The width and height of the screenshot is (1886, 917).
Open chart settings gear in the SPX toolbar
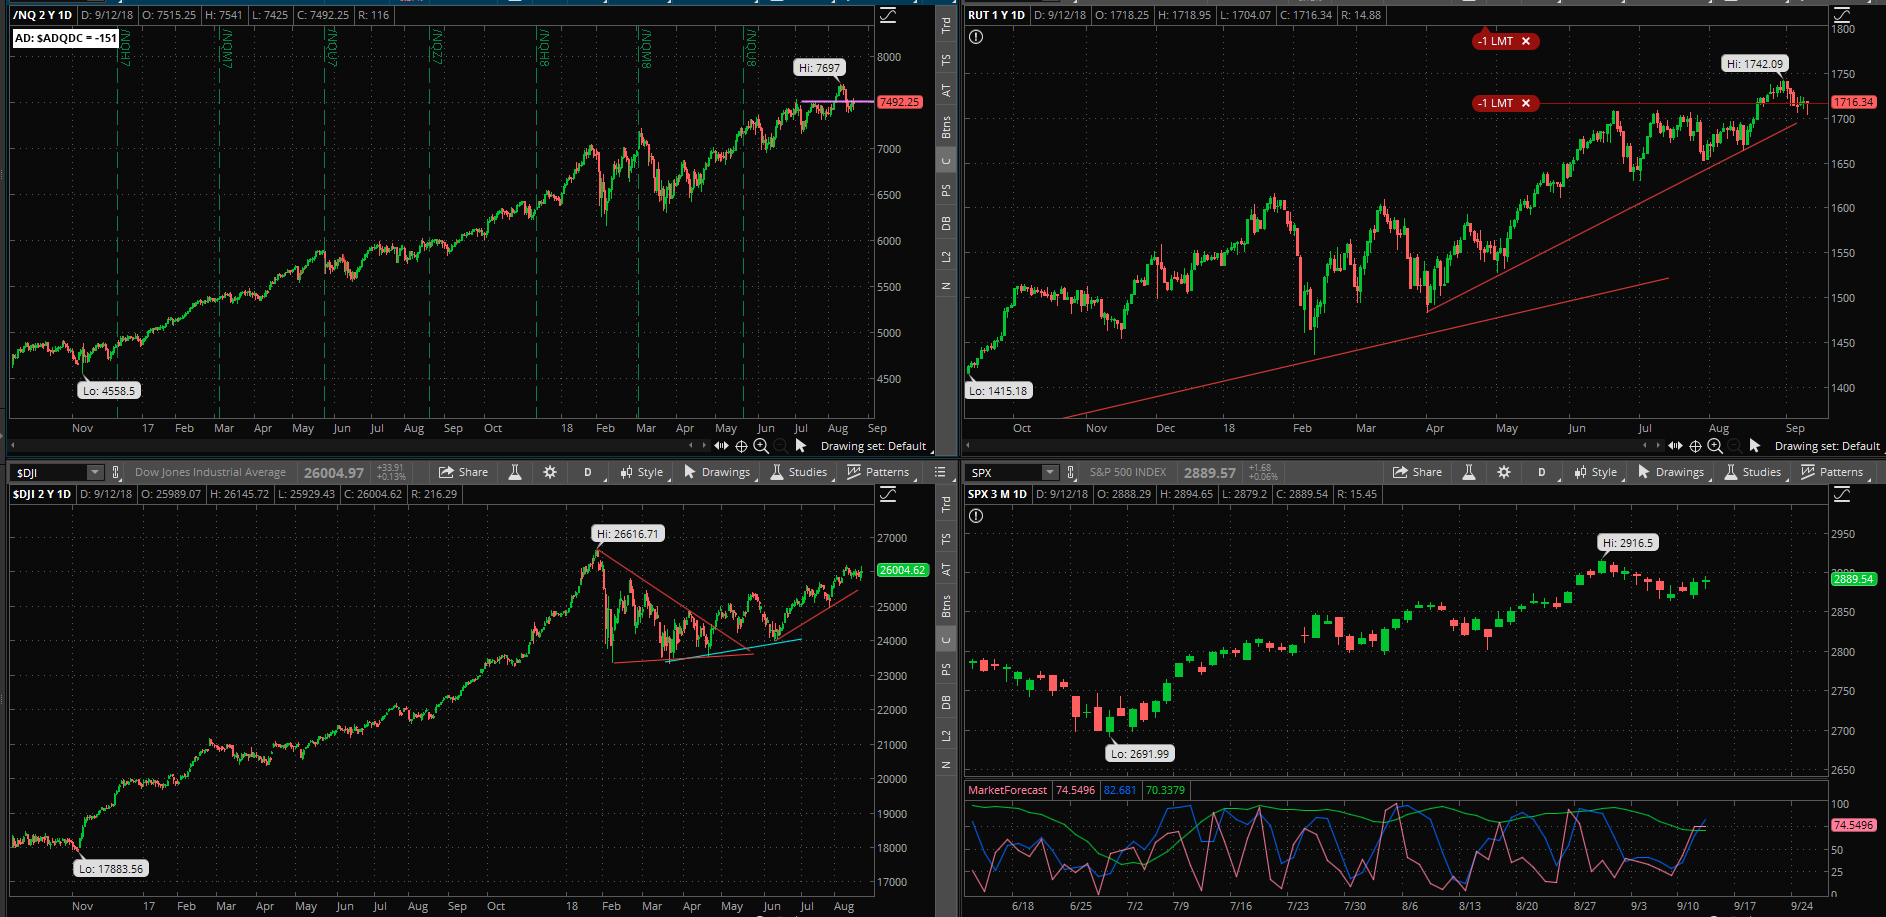[1504, 472]
